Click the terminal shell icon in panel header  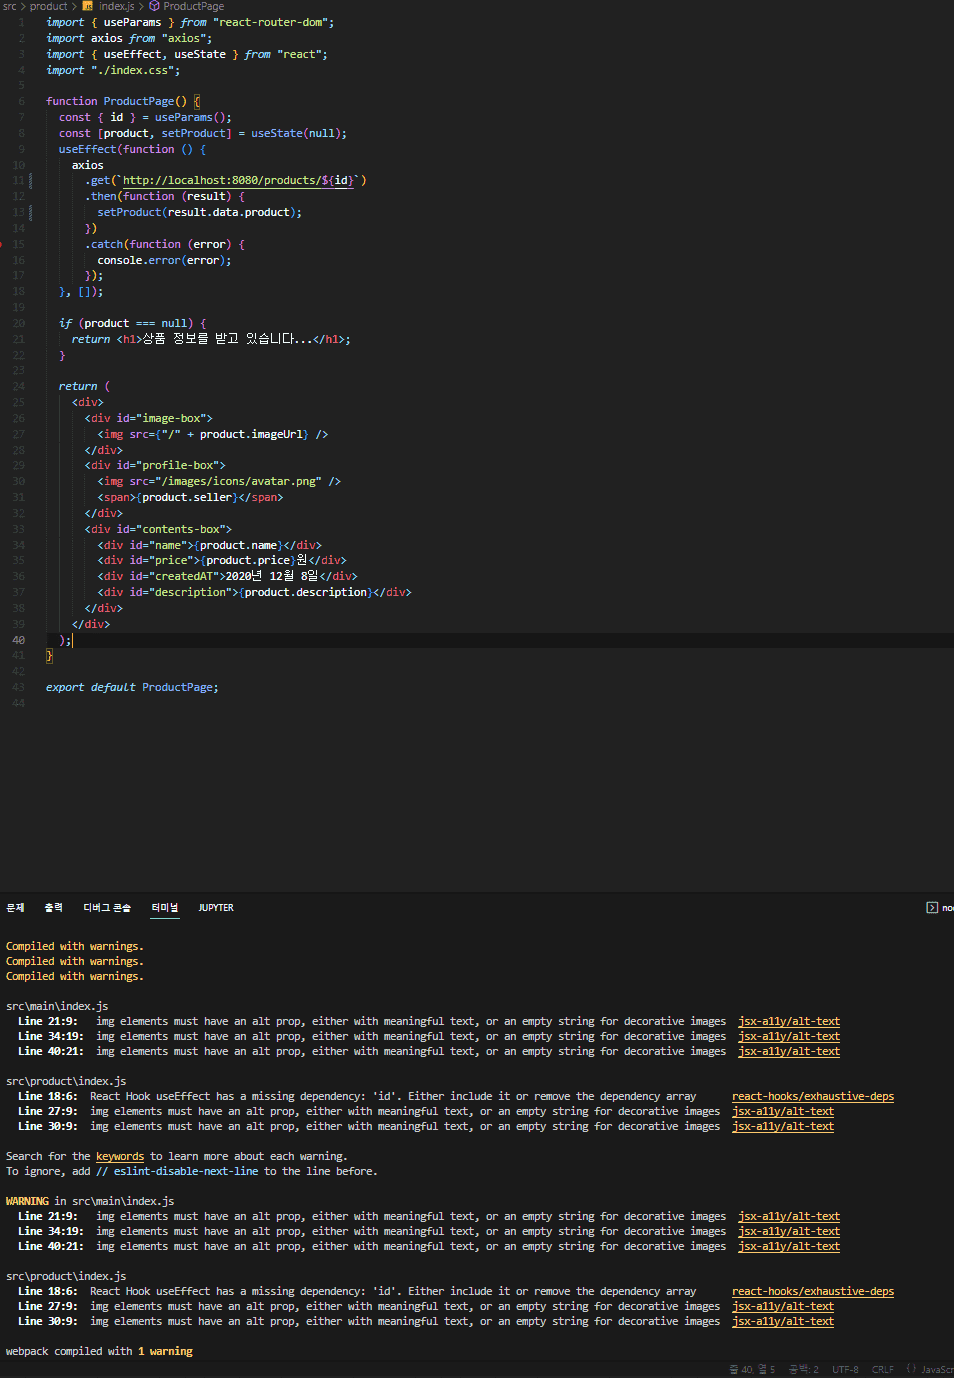click(932, 908)
